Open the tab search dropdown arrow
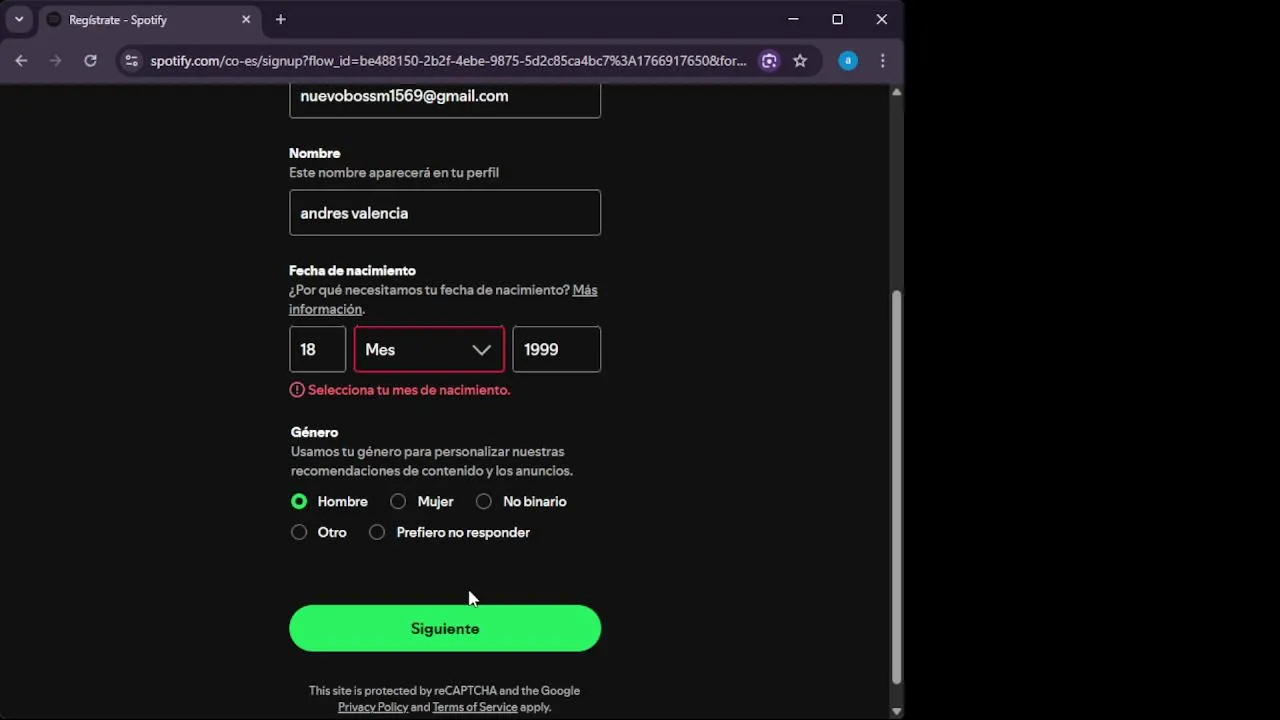This screenshot has width=1280, height=720. [x=18, y=19]
